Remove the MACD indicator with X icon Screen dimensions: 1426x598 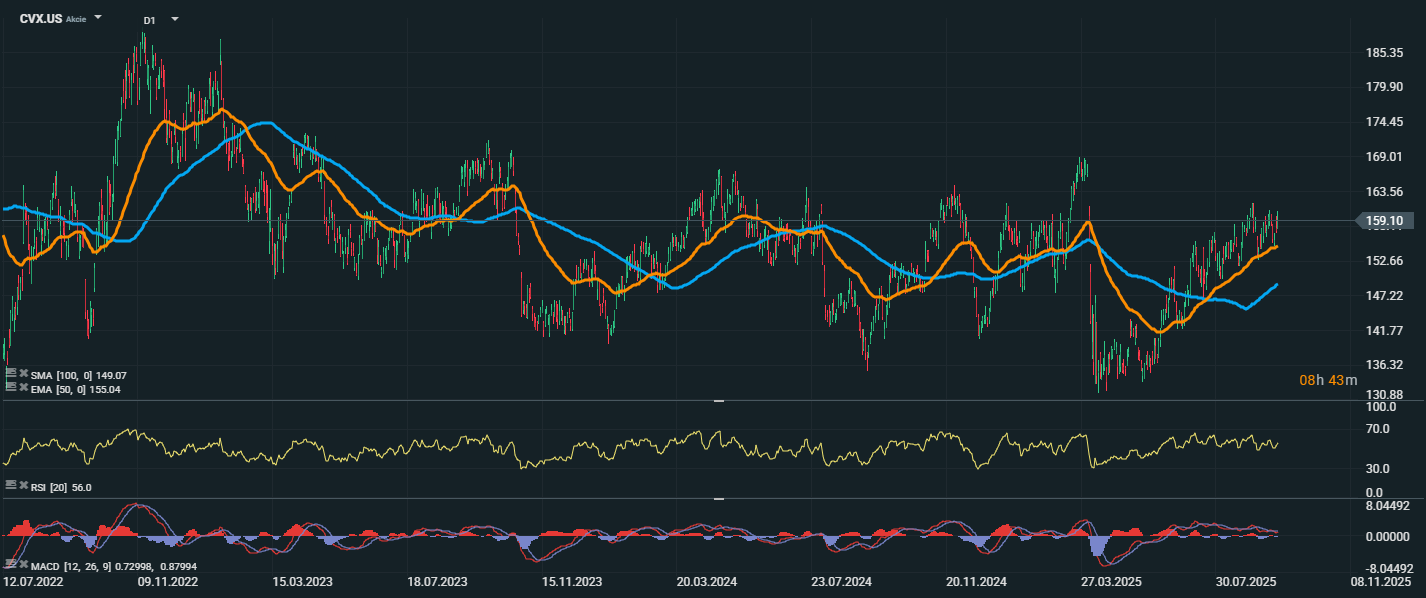click(x=23, y=564)
